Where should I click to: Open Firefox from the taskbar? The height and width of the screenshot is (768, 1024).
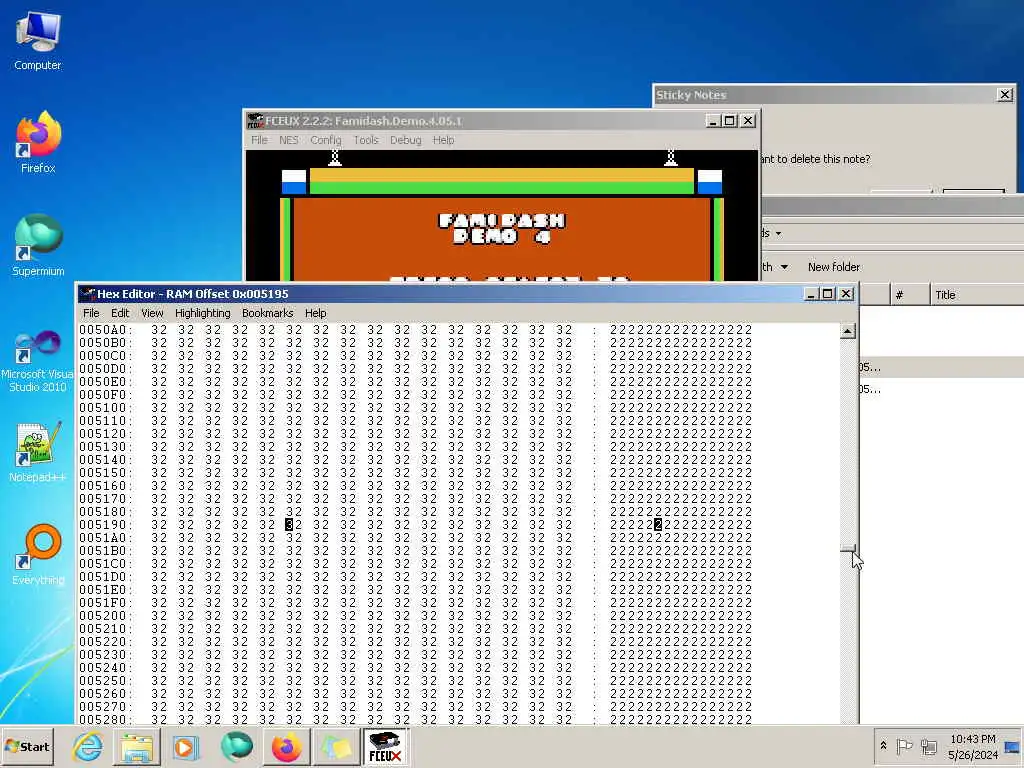pos(286,746)
